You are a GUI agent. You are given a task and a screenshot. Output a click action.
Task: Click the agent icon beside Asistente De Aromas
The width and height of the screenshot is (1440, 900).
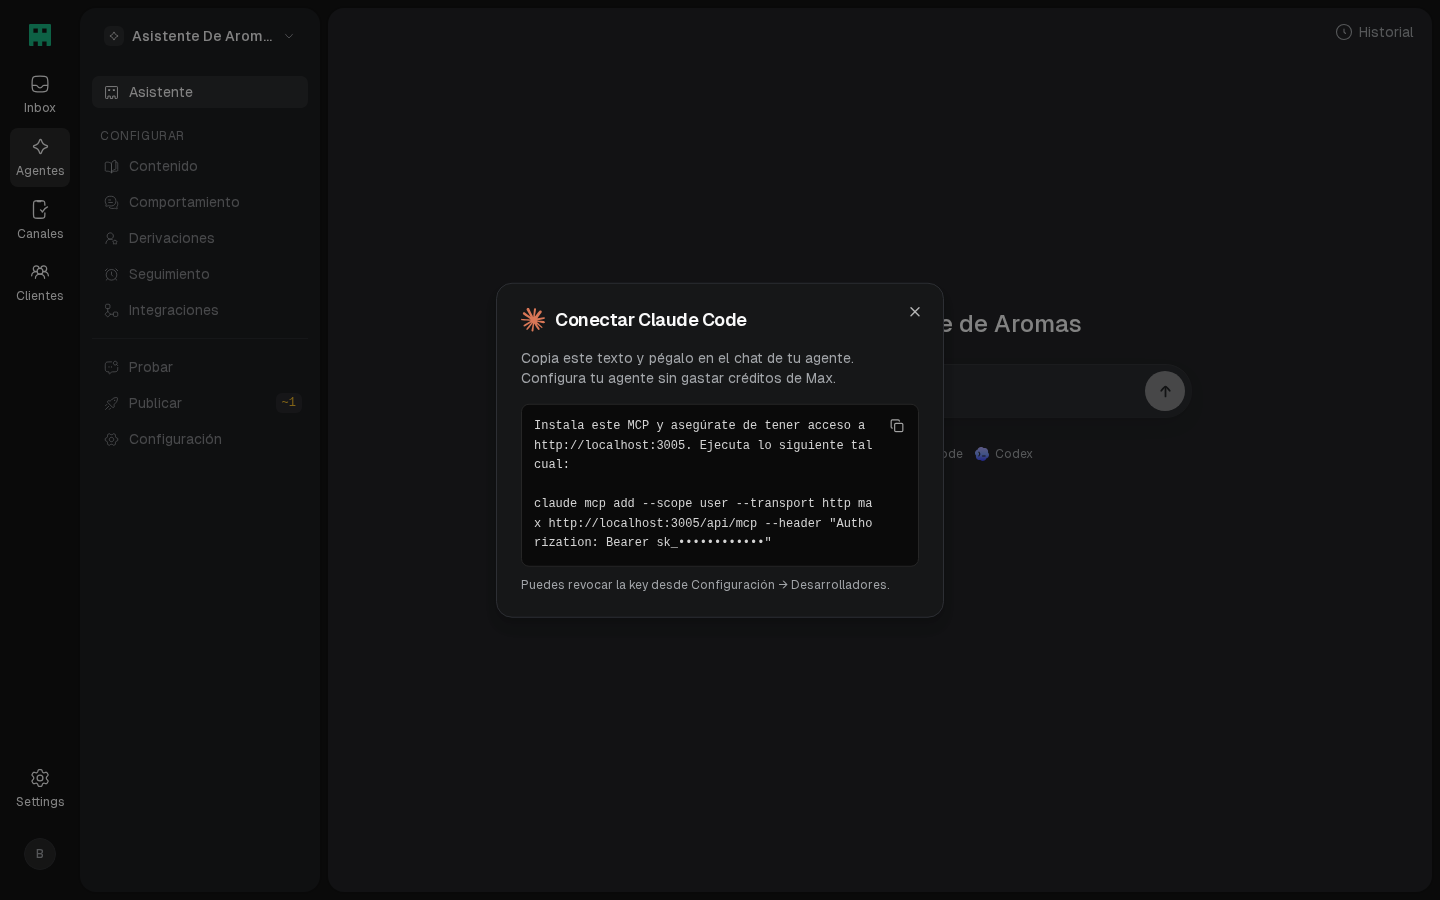[x=114, y=36]
